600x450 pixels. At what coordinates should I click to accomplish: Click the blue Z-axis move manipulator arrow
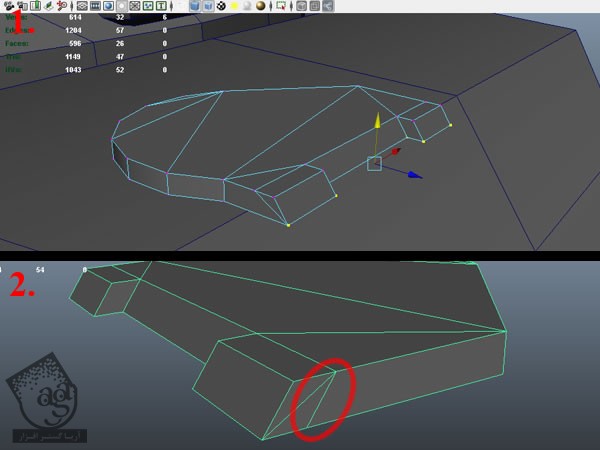coord(414,175)
